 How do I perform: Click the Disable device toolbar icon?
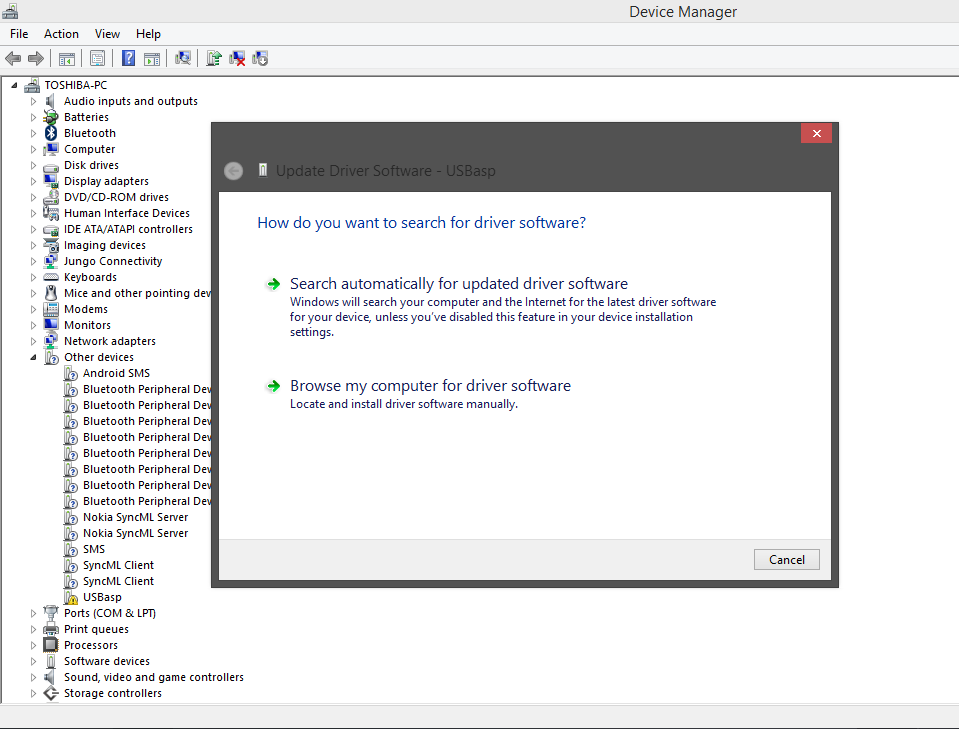point(260,58)
